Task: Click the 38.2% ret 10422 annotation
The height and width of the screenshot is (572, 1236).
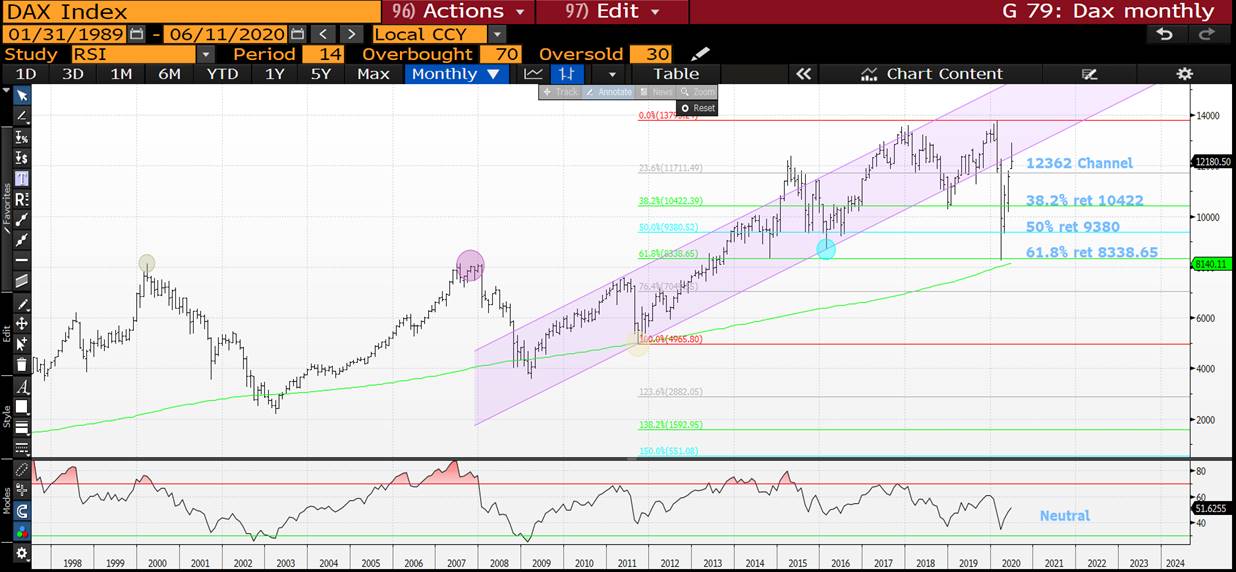Action: 1084,200
